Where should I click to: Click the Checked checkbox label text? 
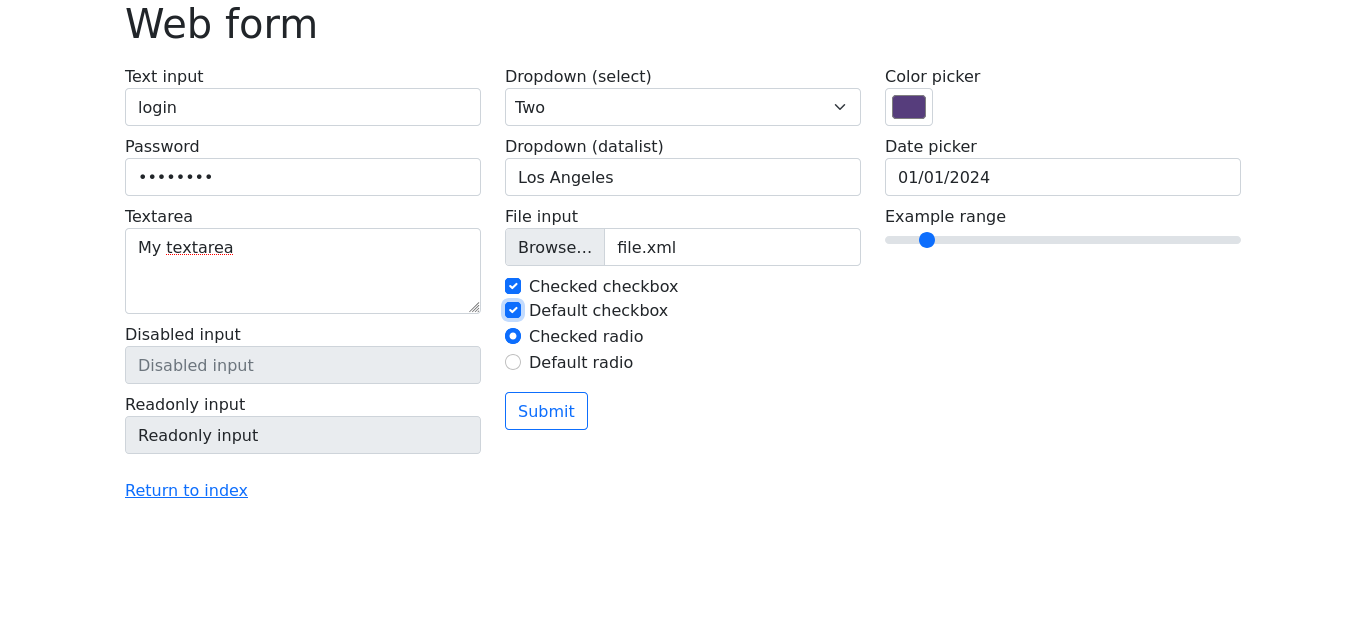[x=603, y=286]
